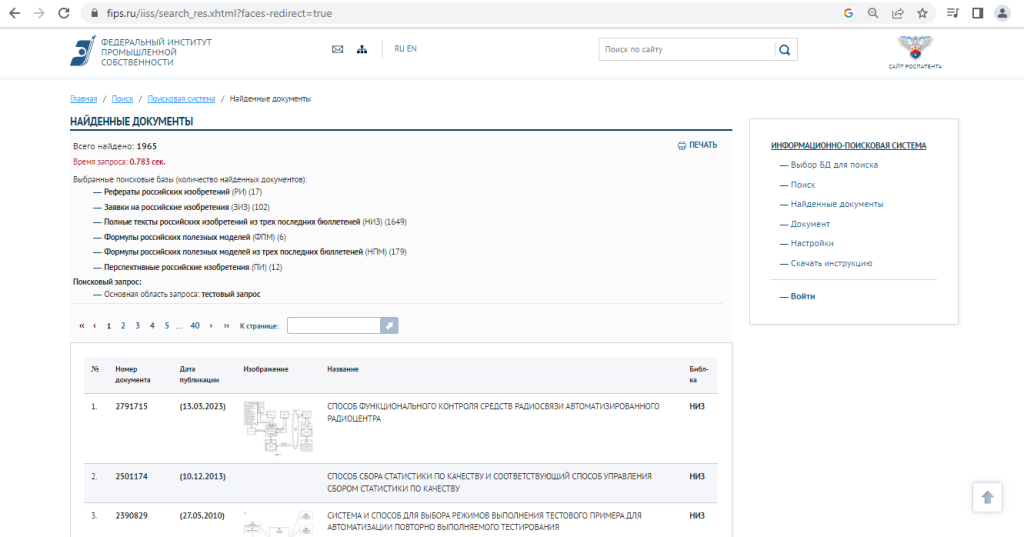Open Поисковая система breadcrumb link
The image size is (1024, 537).
pos(181,99)
